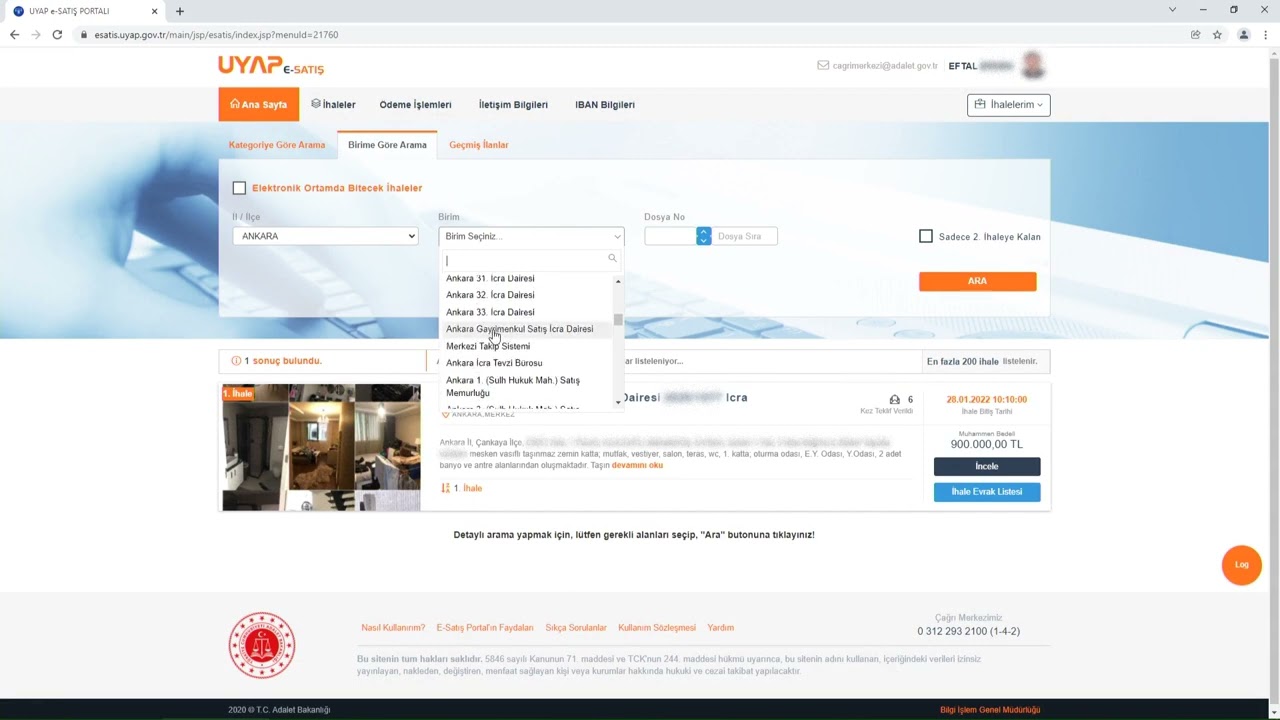Click the email envelope icon in header
The width and height of the screenshot is (1280, 720).
coord(823,66)
